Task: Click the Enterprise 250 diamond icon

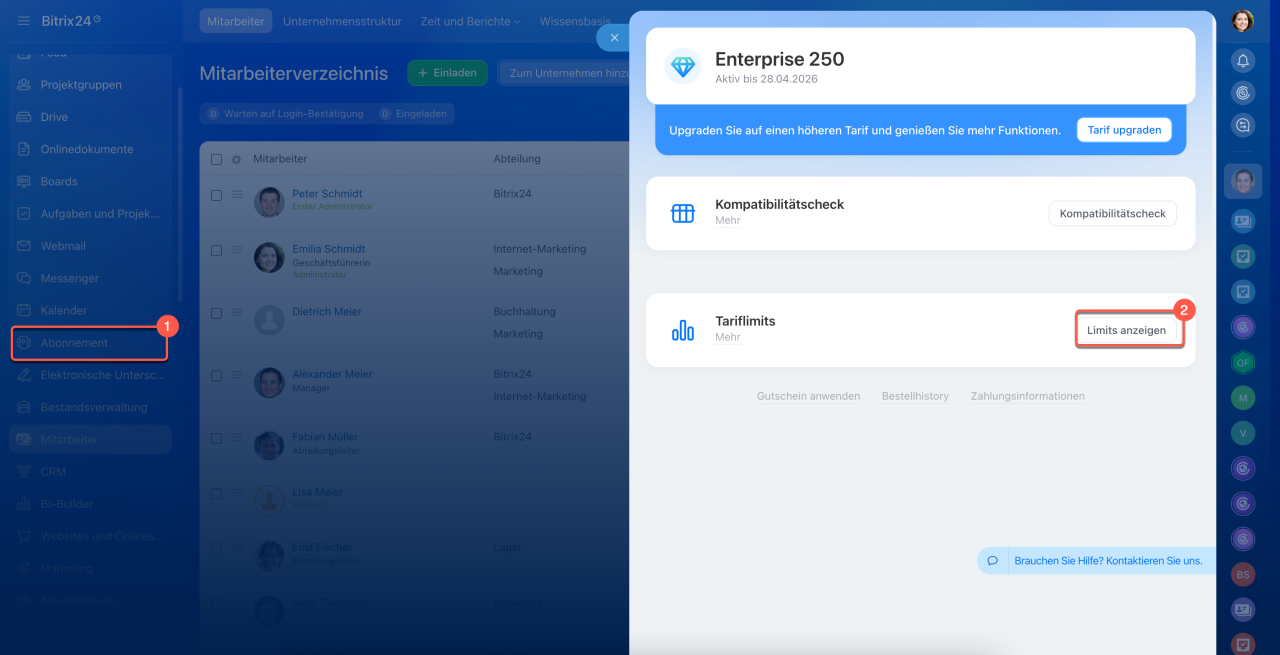Action: click(x=683, y=67)
